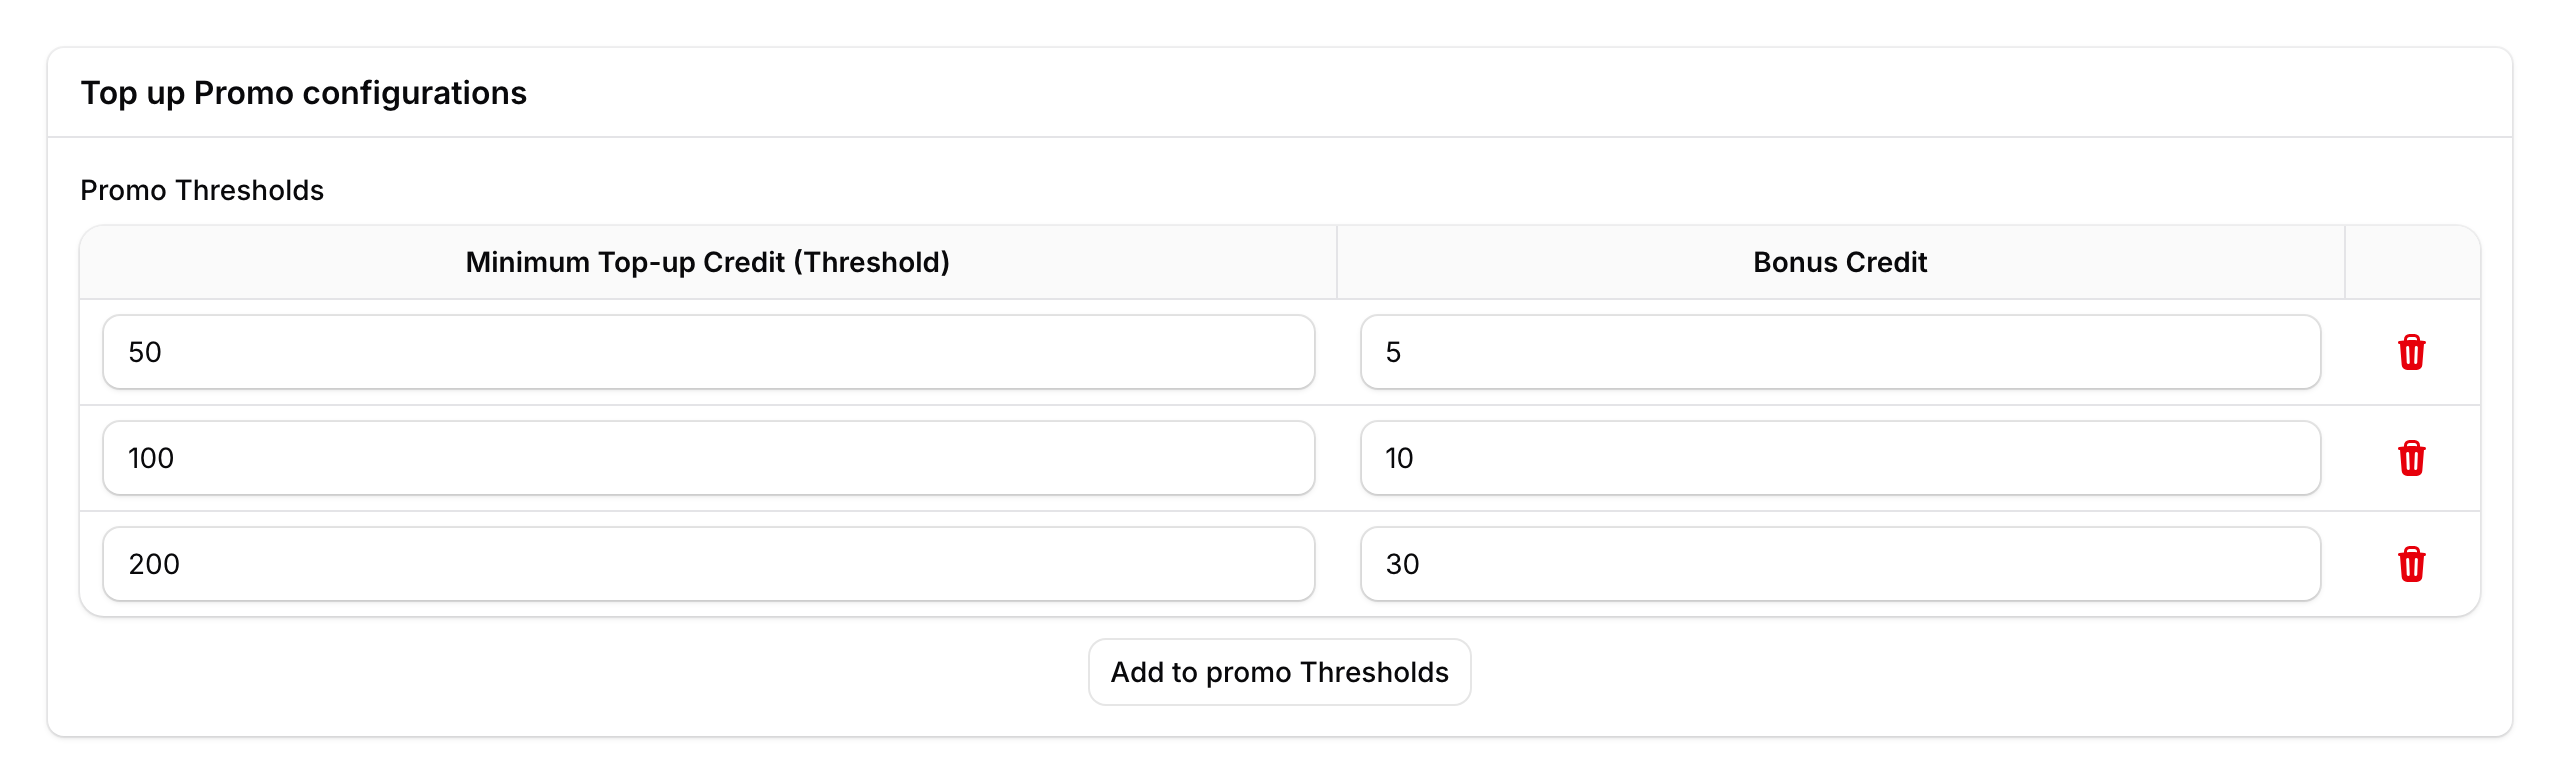Click '(Threshold)' in the first column header
The height and width of the screenshot is (784, 2560).
[x=871, y=262]
